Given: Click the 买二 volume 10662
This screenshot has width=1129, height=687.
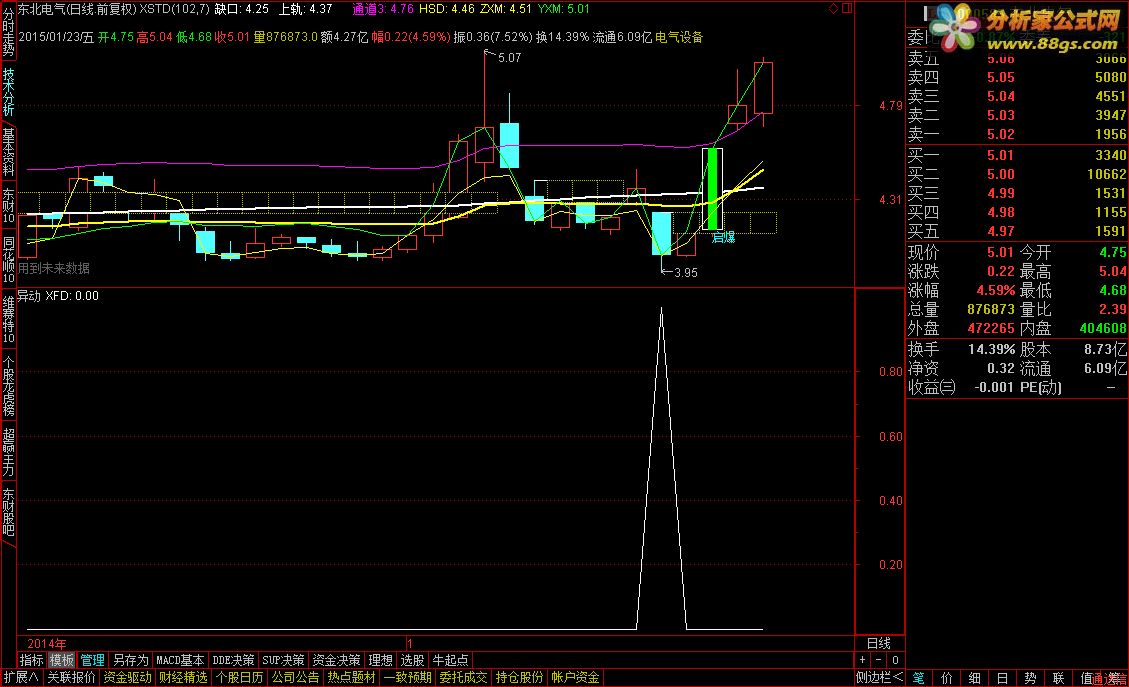Looking at the screenshot, I should pos(1107,174).
